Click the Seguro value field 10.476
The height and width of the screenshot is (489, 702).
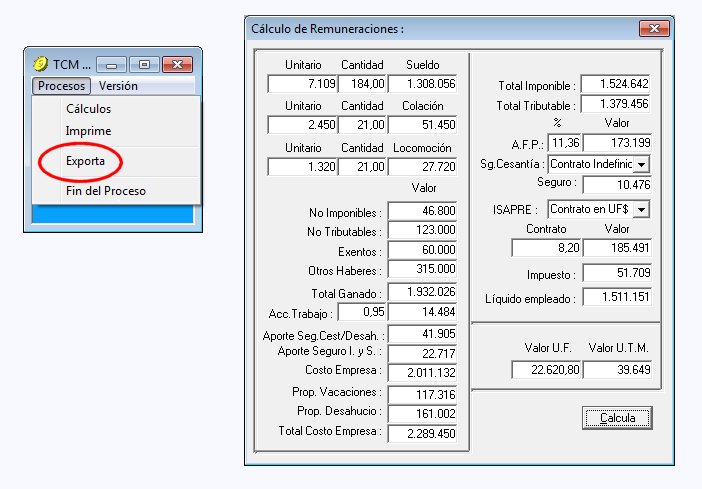[x=617, y=185]
